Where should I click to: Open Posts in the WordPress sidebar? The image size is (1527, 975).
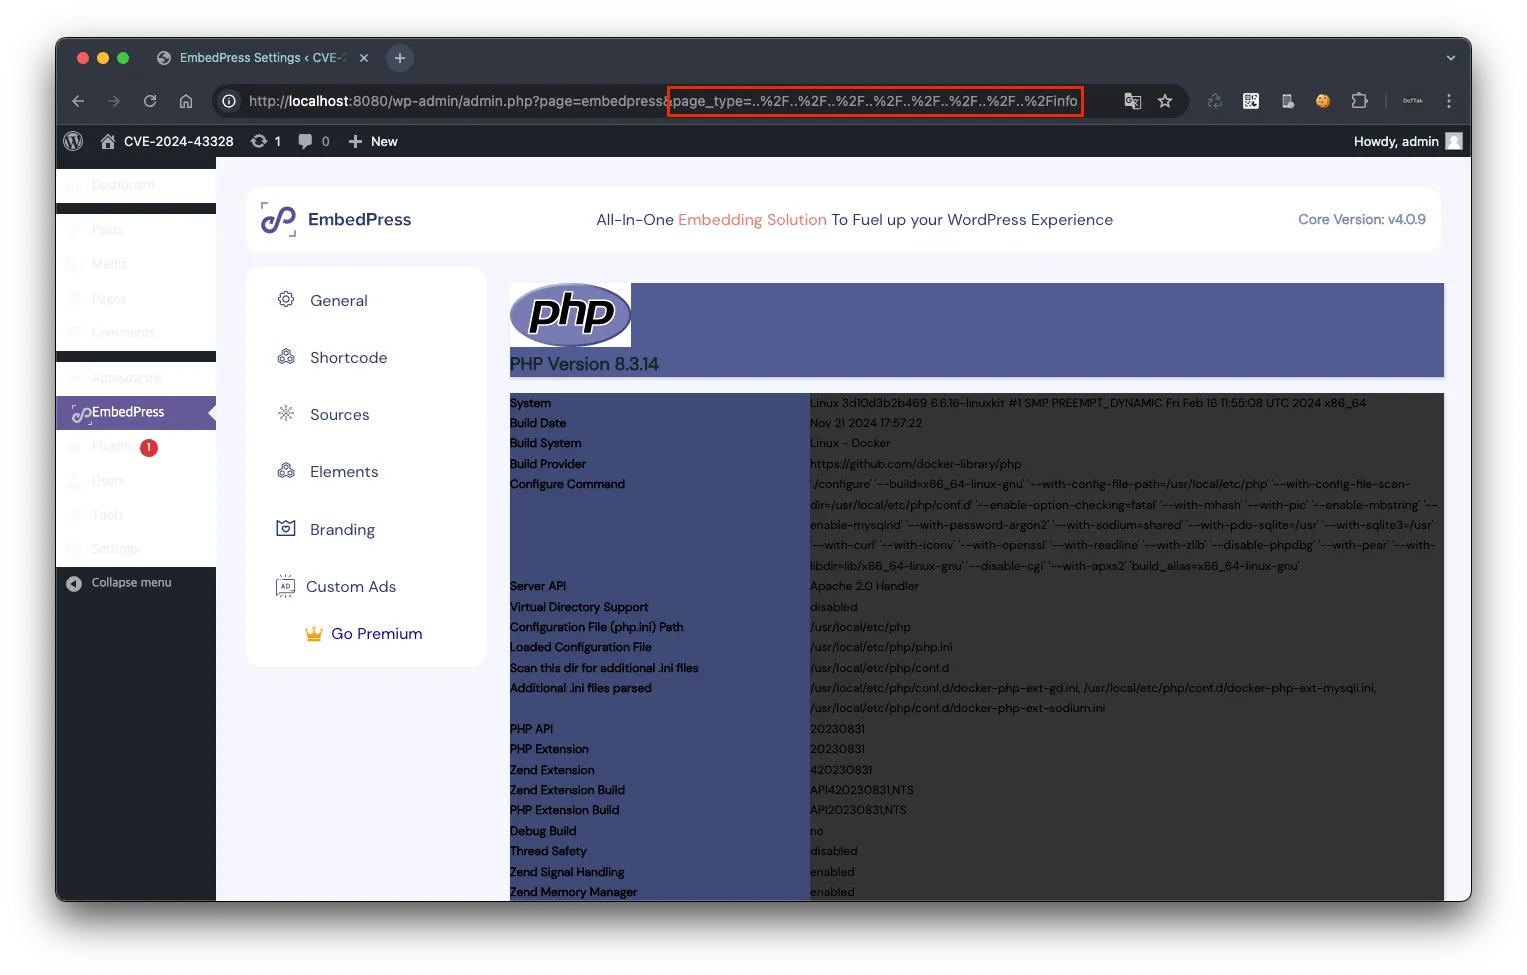click(136, 230)
